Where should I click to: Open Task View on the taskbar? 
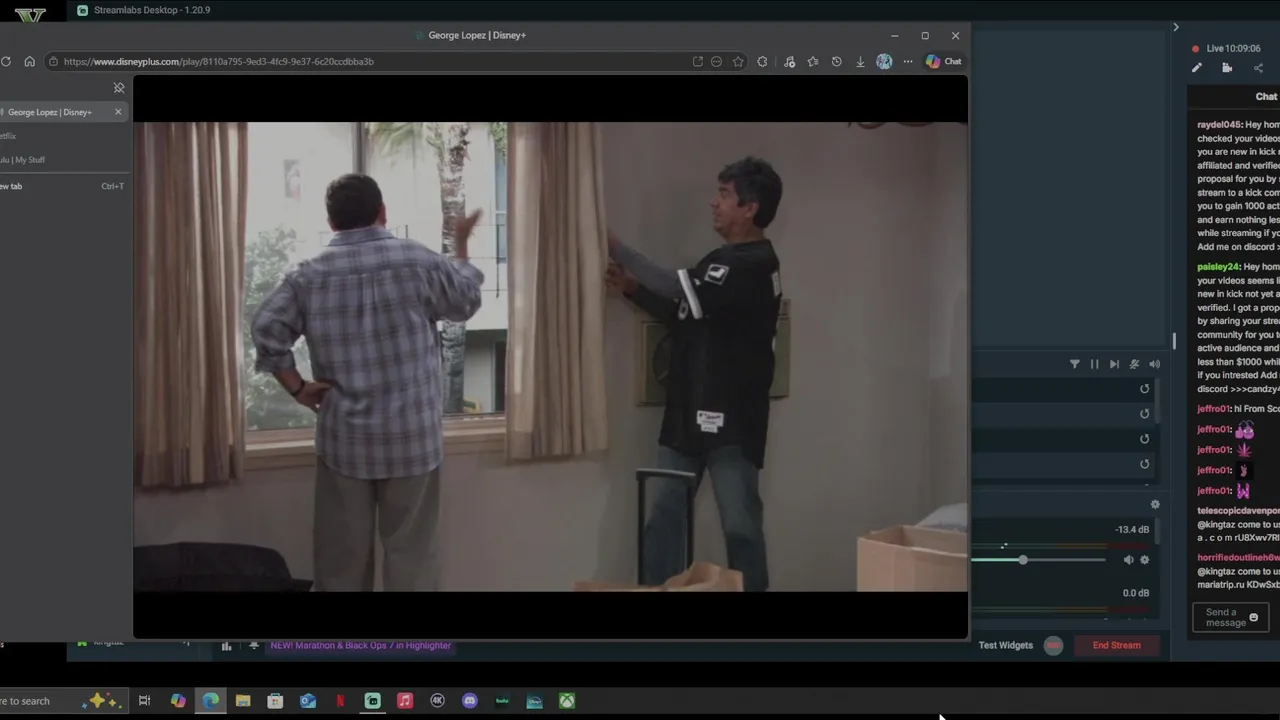pos(144,701)
